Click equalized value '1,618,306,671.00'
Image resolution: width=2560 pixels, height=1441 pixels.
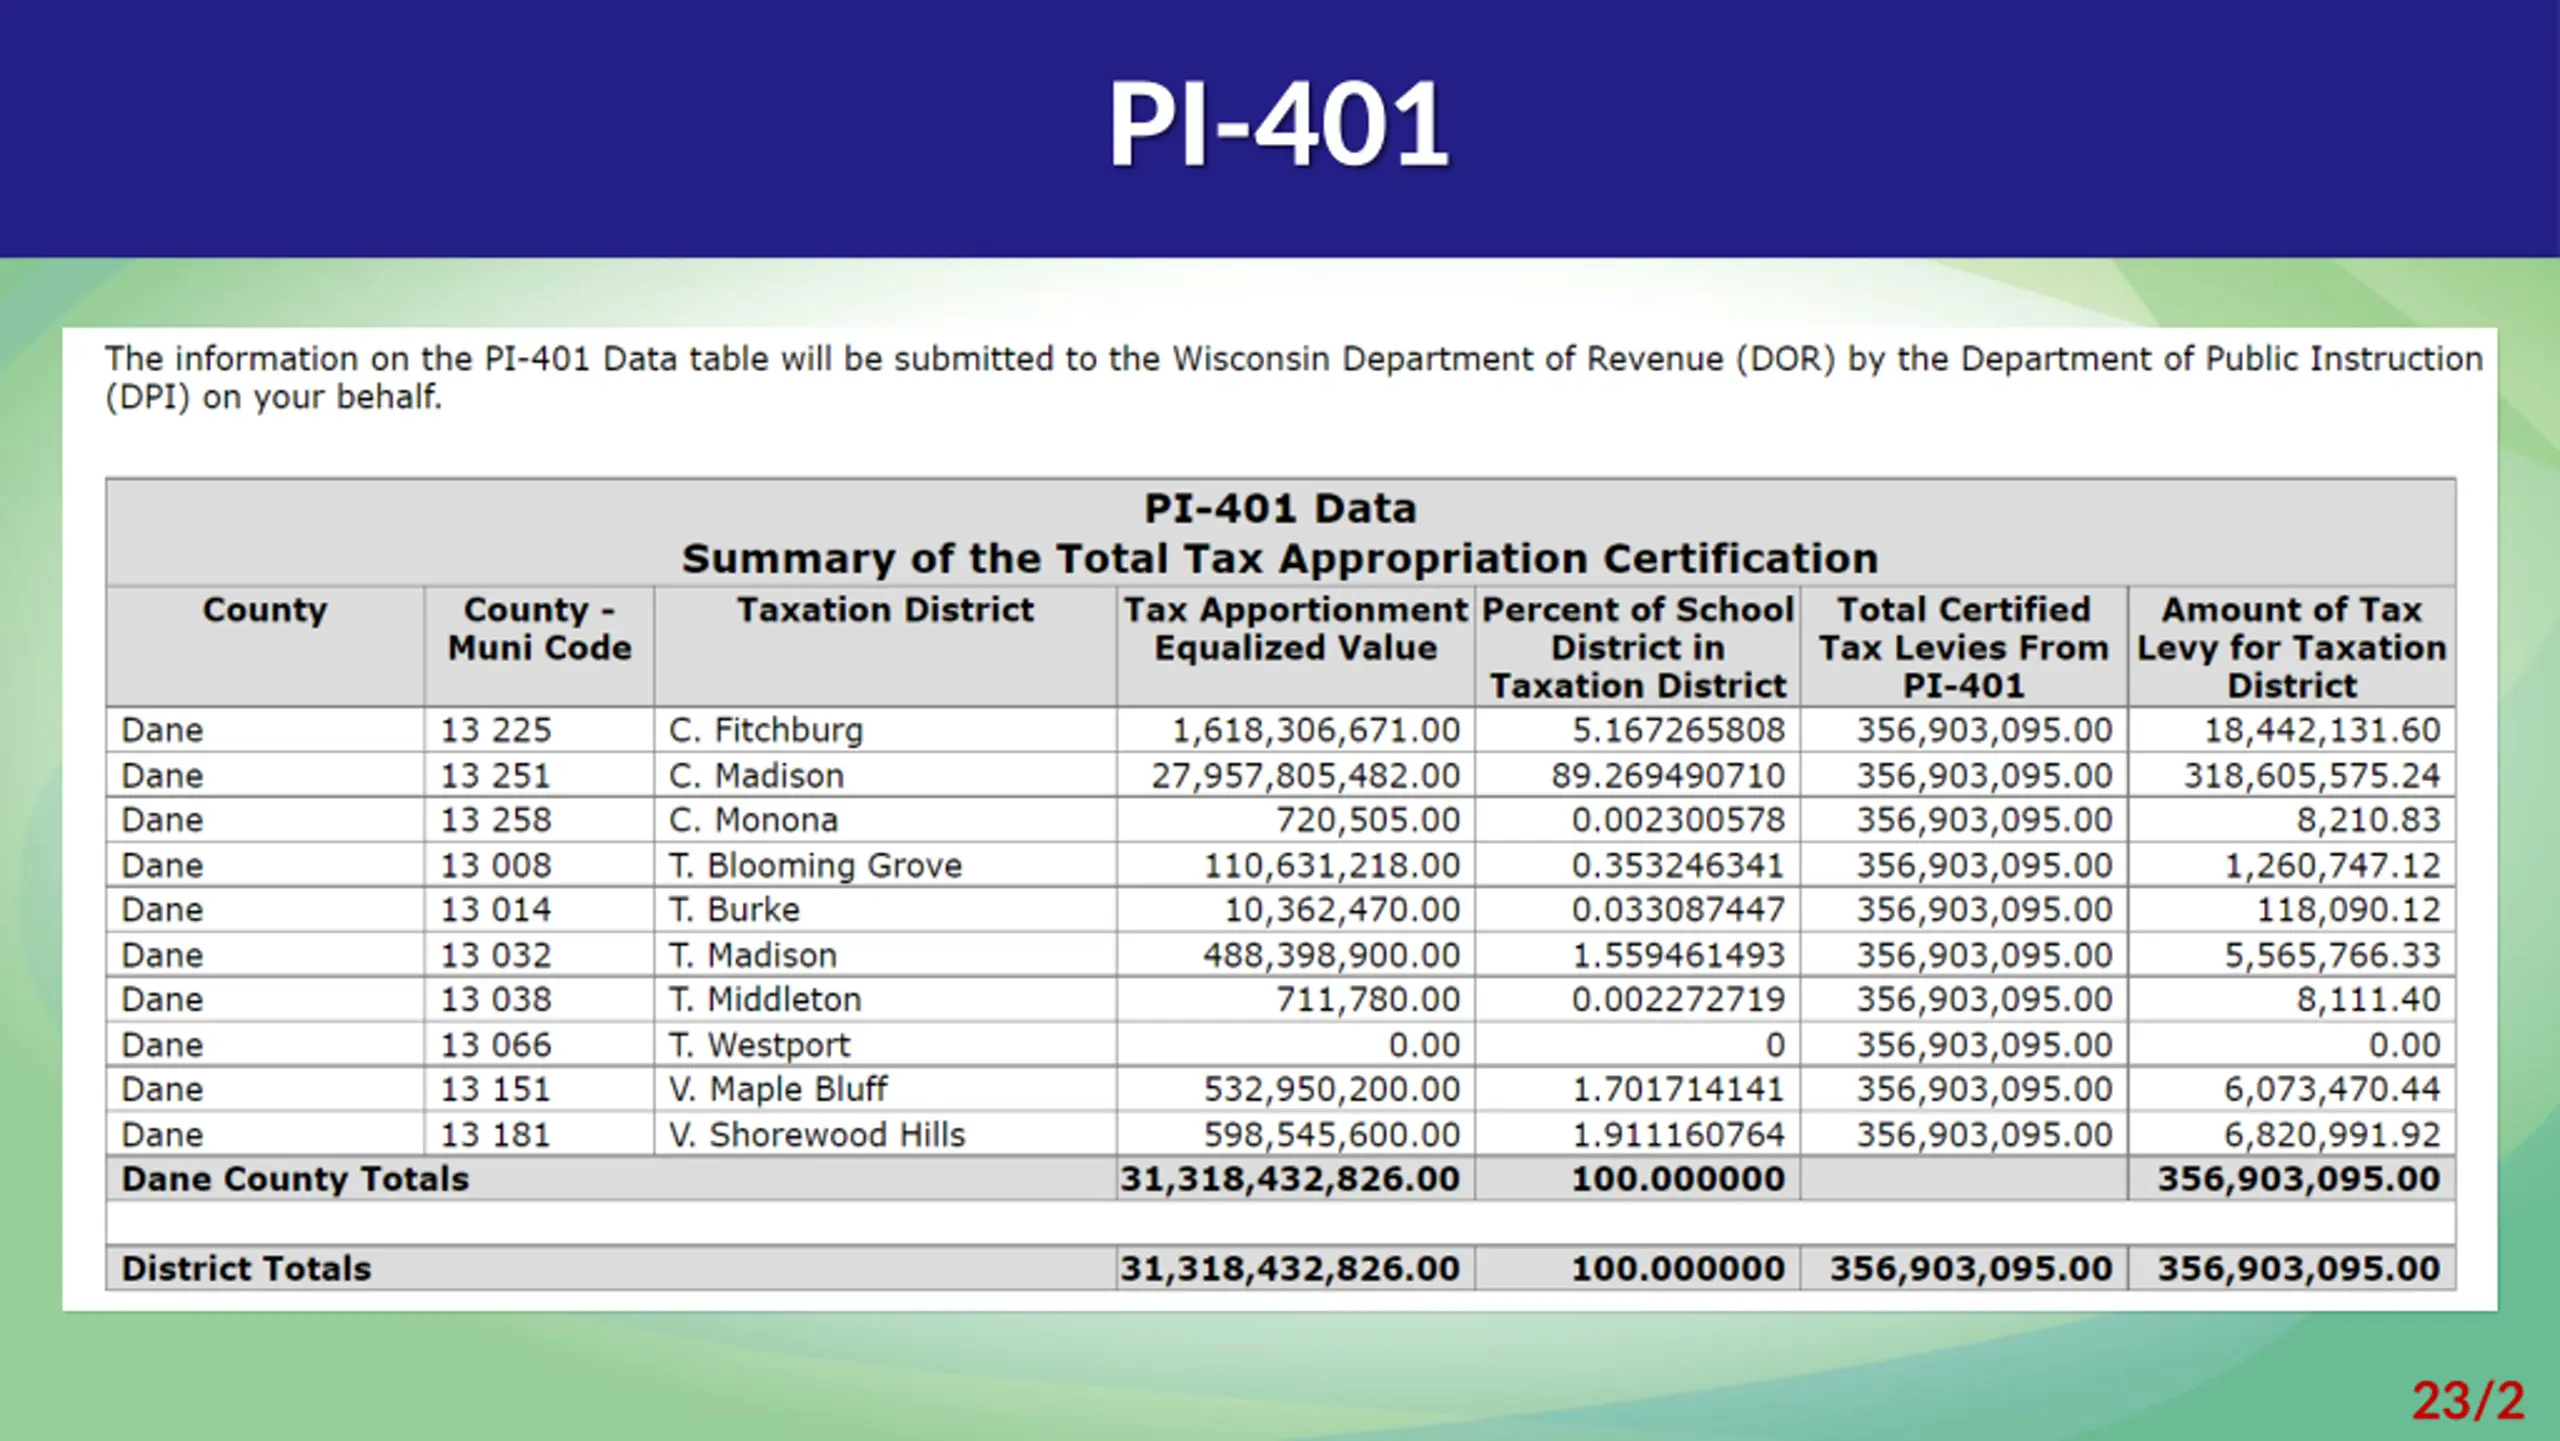point(1316,730)
